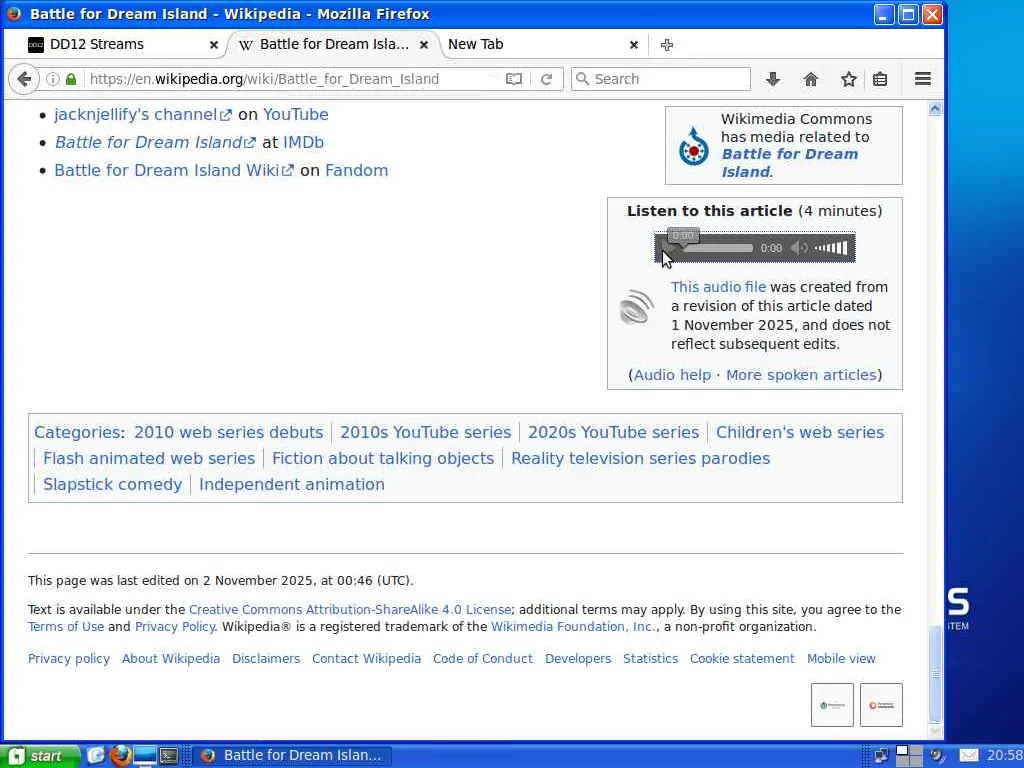Reload the Wikipedia page
Image resolution: width=1024 pixels, height=768 pixels.
[547, 79]
